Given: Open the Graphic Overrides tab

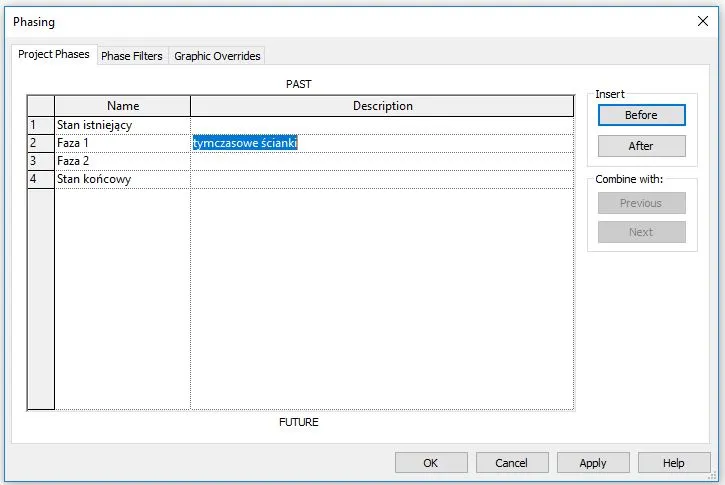Looking at the screenshot, I should pos(217,56).
